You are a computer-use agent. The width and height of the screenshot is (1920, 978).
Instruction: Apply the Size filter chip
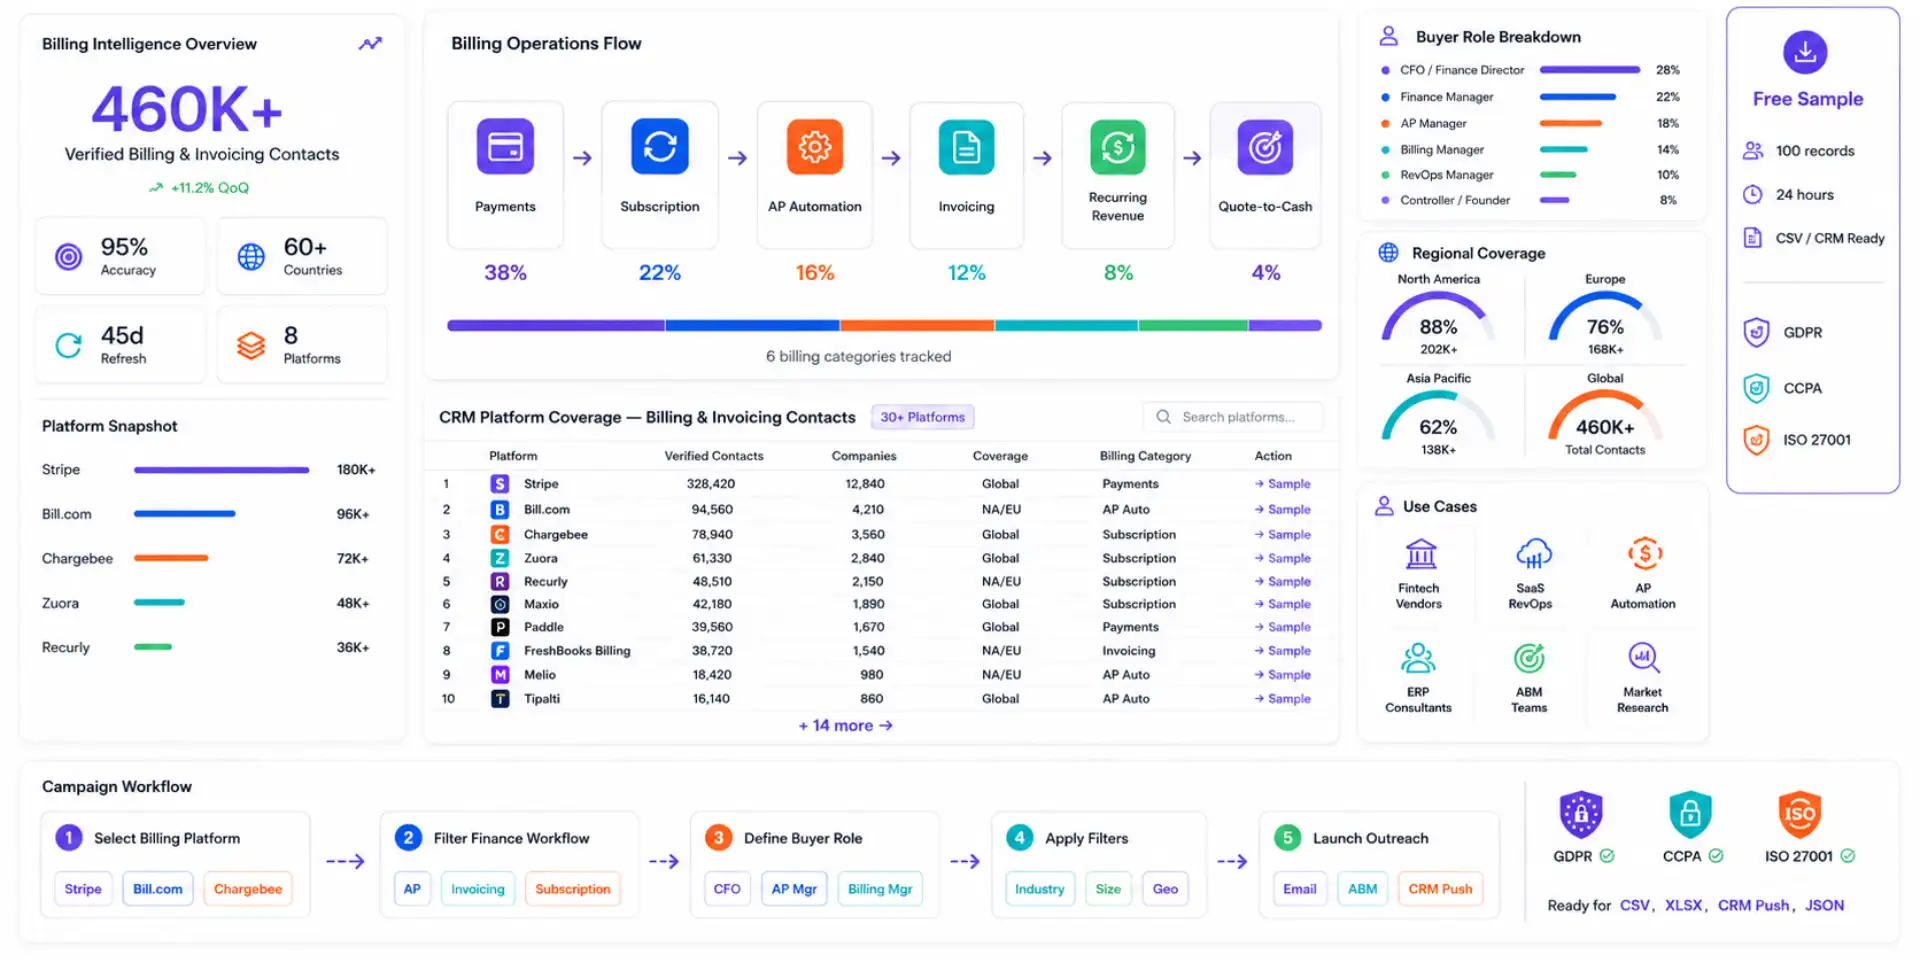(1108, 889)
